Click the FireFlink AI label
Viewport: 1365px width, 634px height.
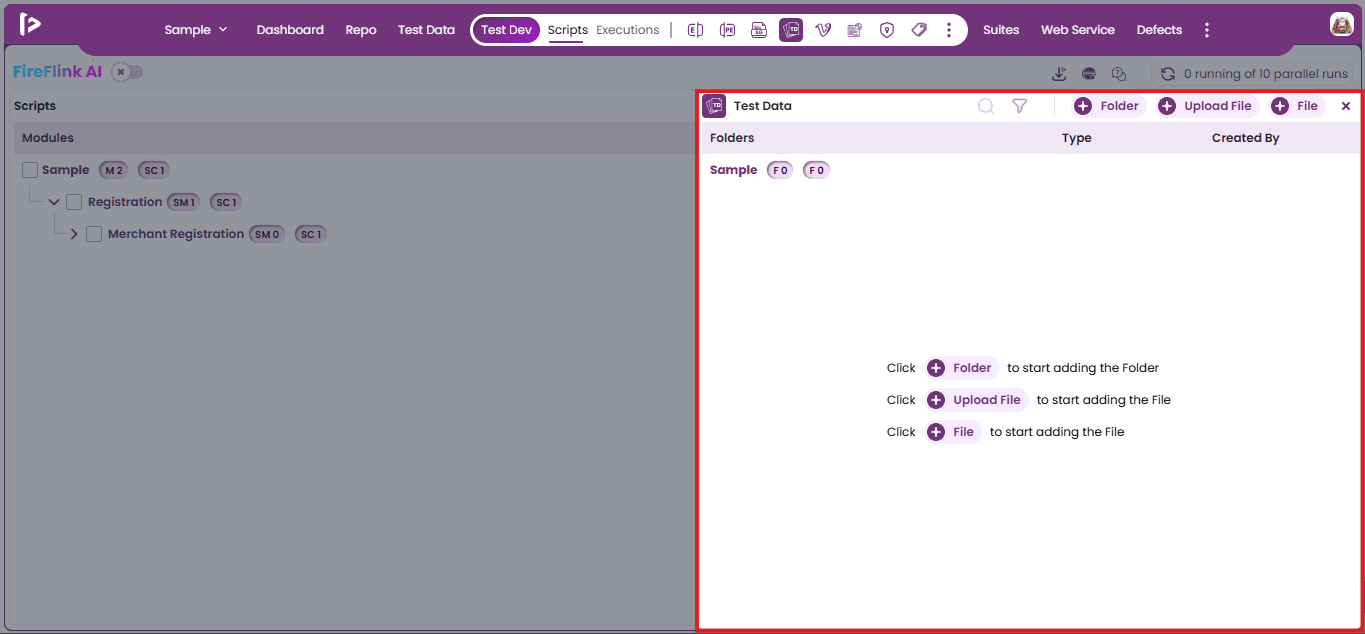[58, 72]
